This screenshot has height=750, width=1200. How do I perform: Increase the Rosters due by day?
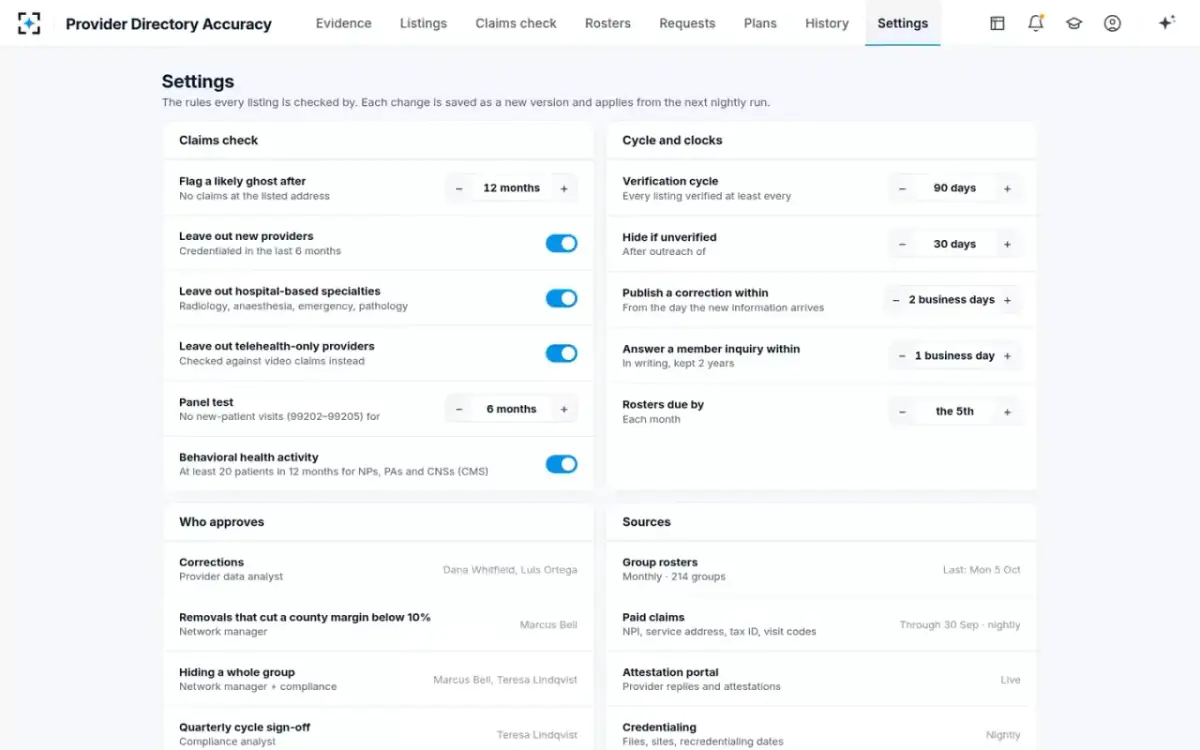pos(1007,411)
